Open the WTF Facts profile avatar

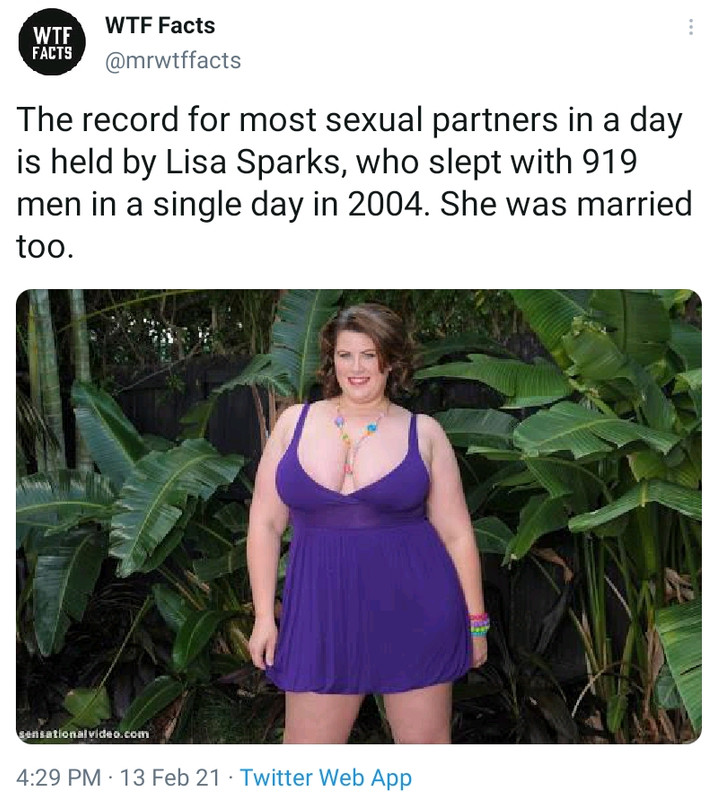[52, 43]
